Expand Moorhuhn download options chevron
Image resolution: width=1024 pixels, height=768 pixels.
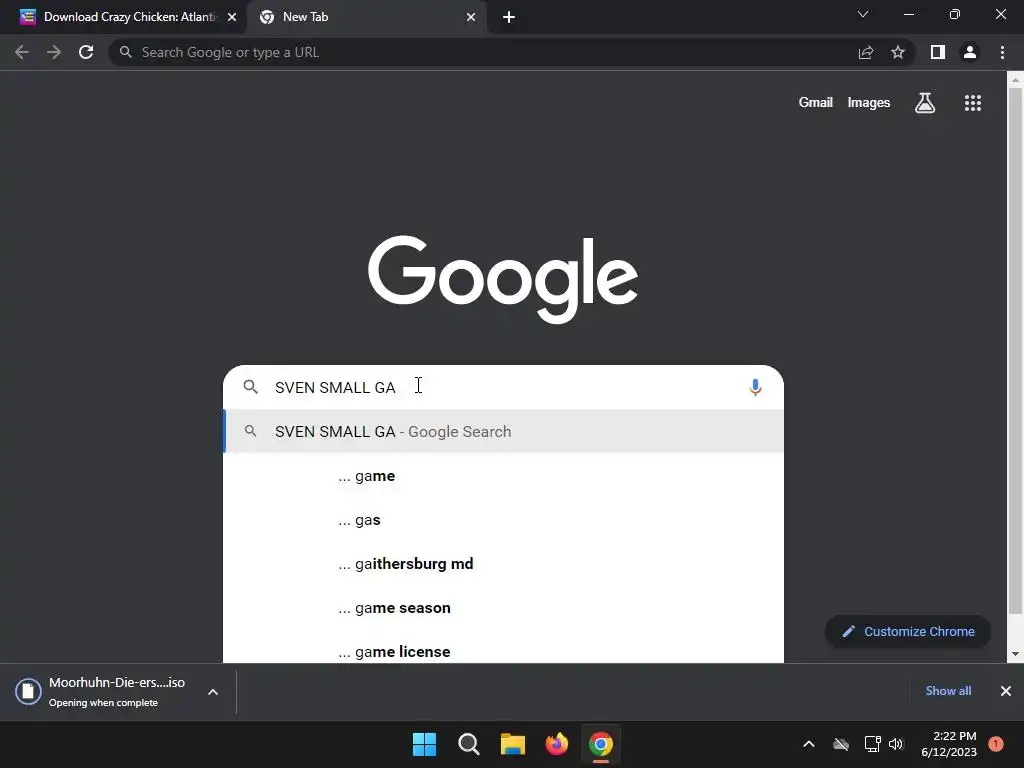[213, 692]
